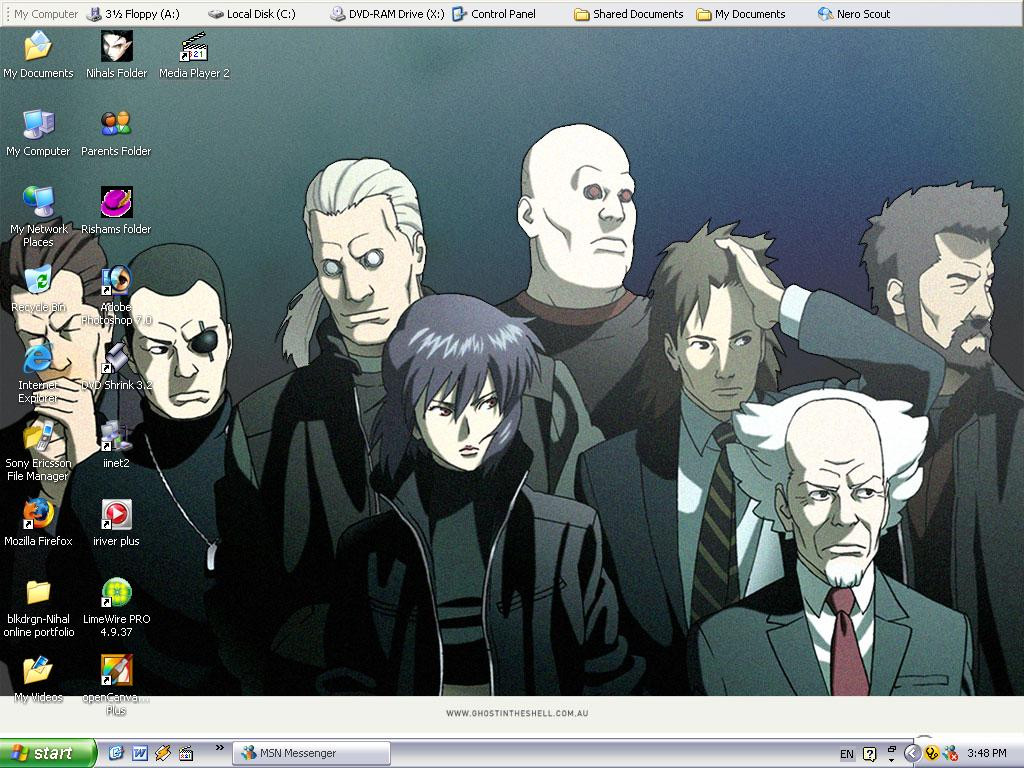Click the Start button
The width and height of the screenshot is (1024, 768).
[48, 753]
